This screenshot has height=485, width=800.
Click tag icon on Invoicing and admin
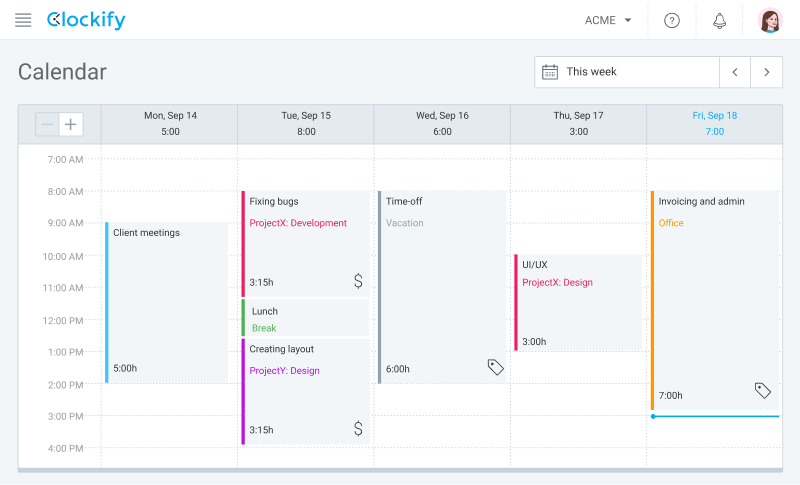click(762, 390)
